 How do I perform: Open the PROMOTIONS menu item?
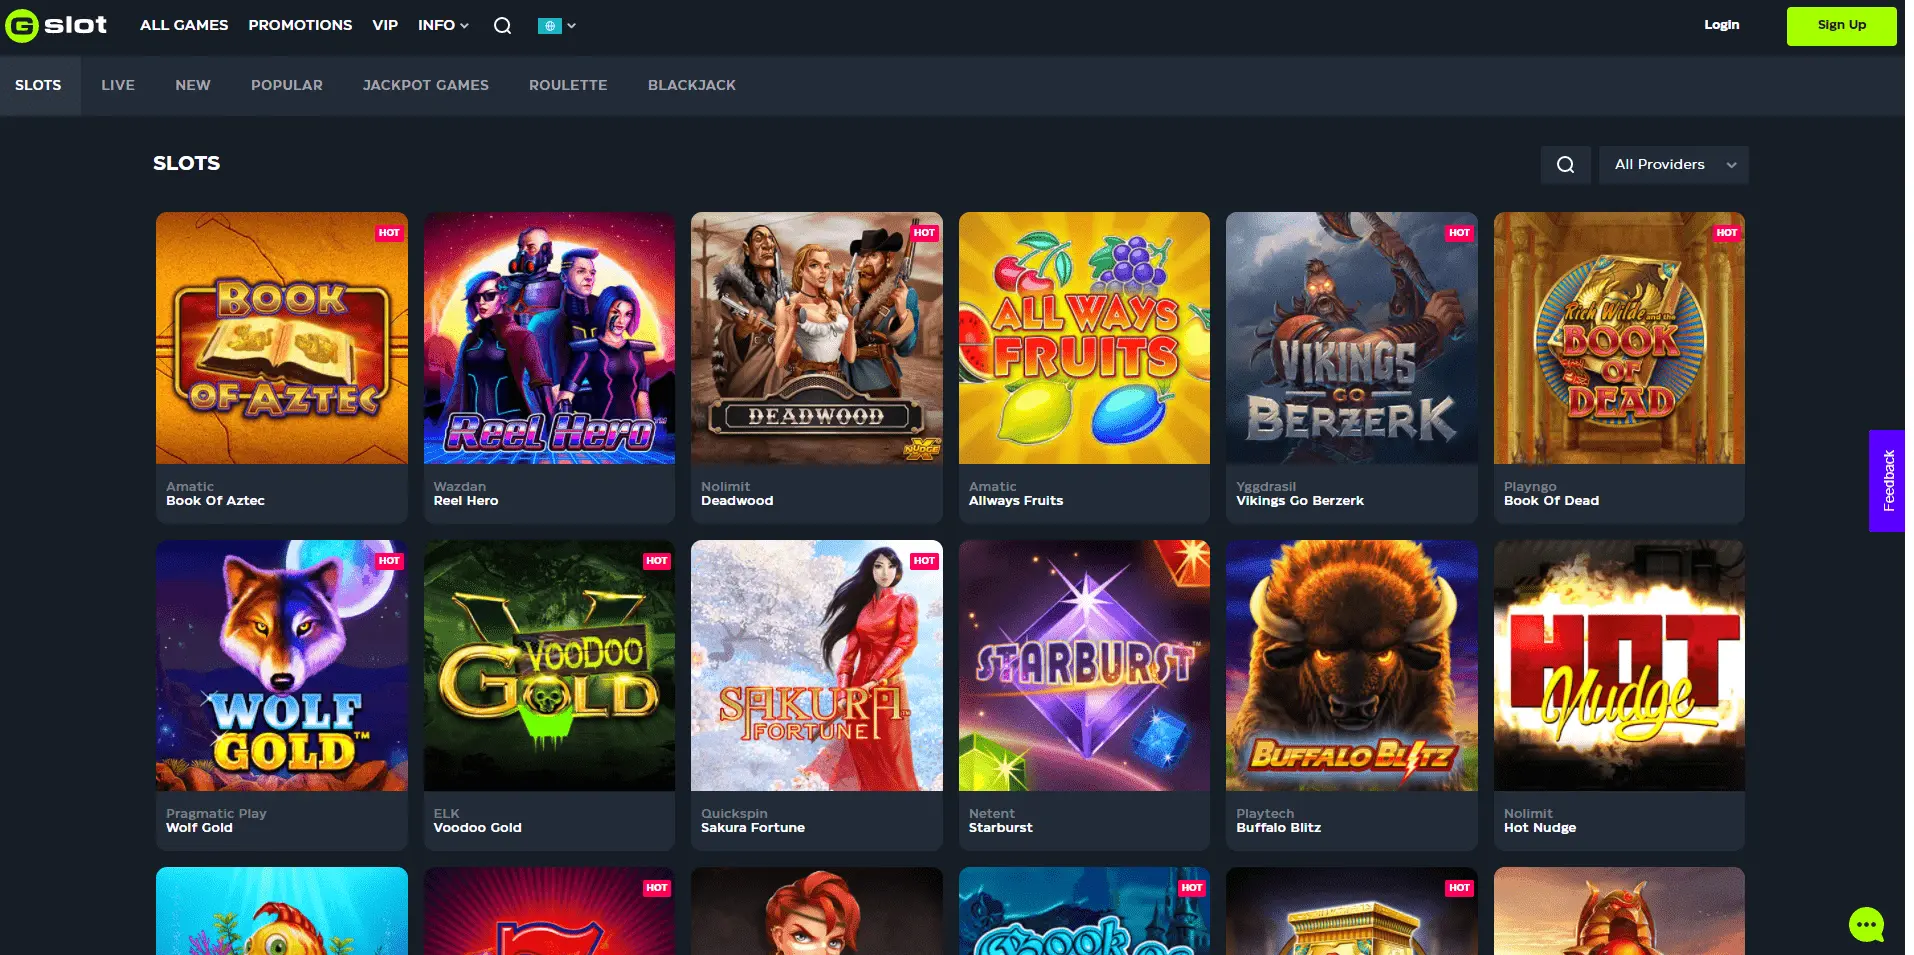[300, 25]
